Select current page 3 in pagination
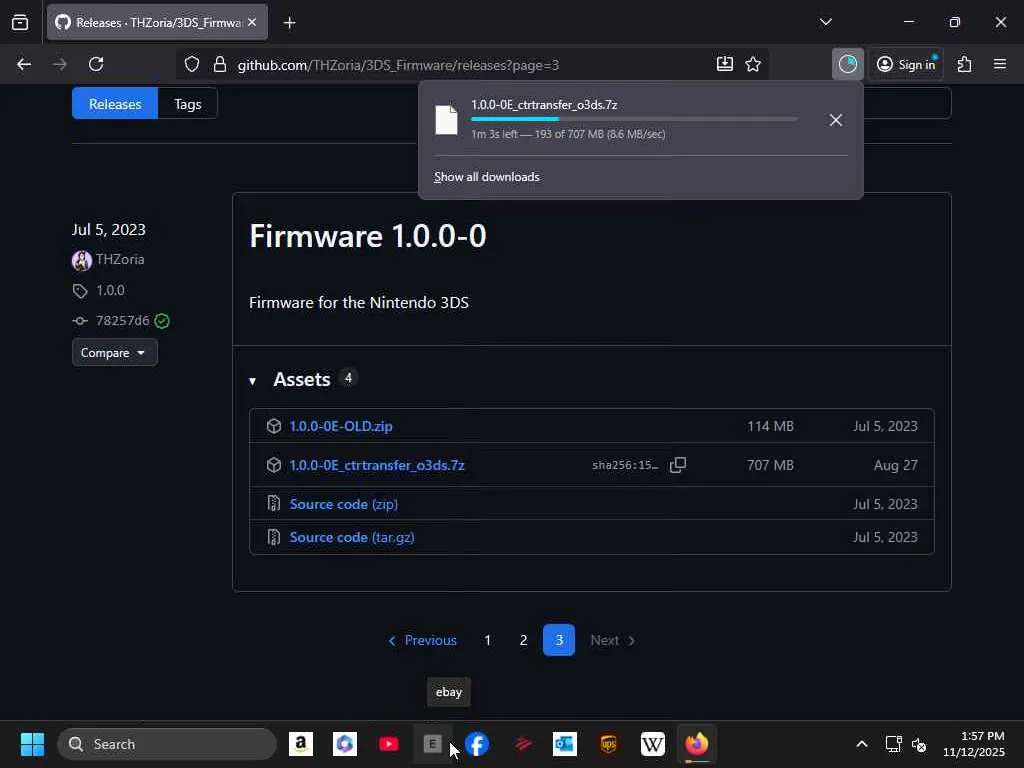The width and height of the screenshot is (1024, 768). (x=559, y=641)
